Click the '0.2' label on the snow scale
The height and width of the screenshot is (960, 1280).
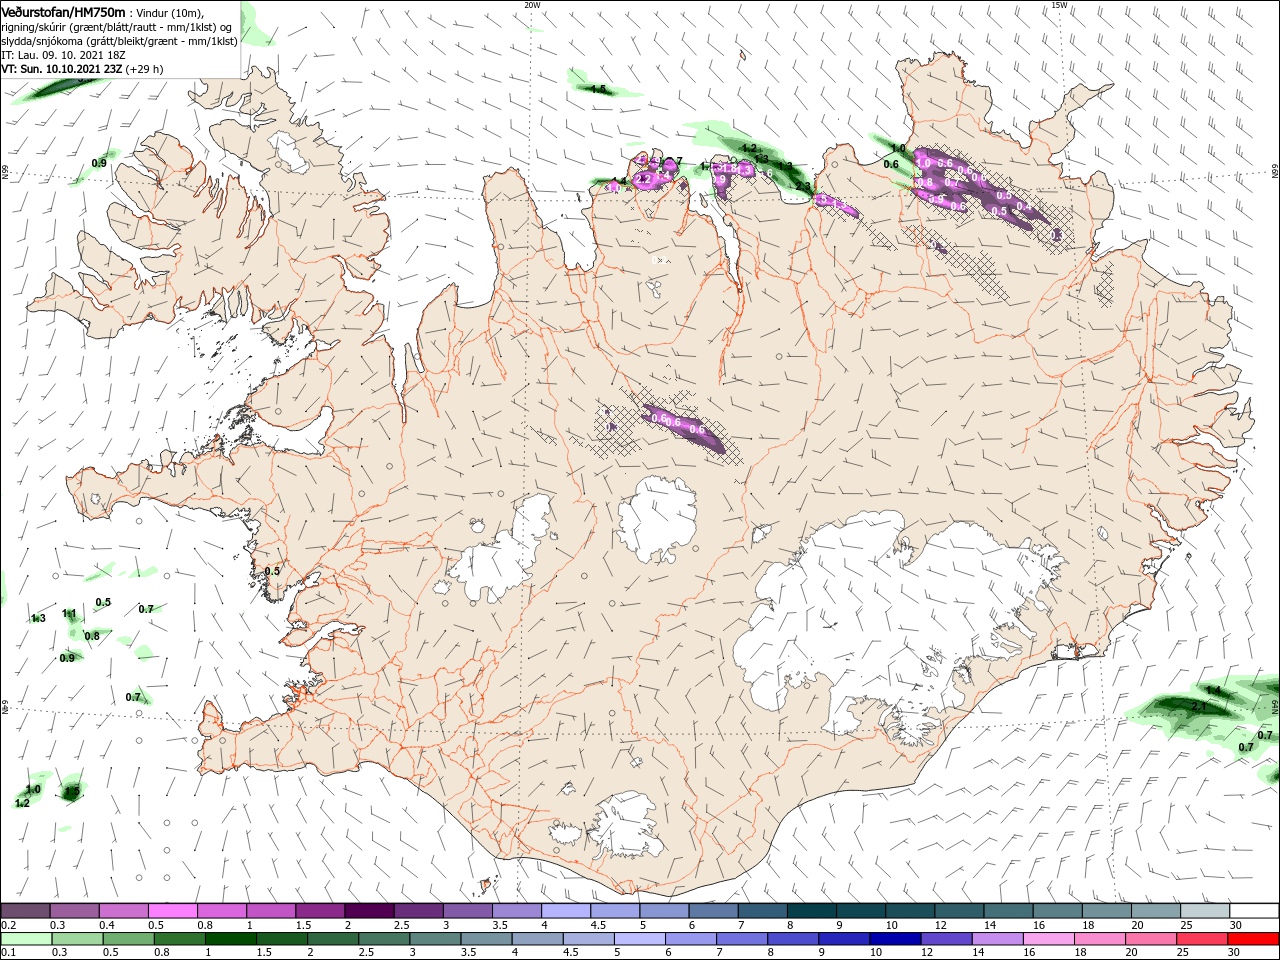tap(8, 925)
